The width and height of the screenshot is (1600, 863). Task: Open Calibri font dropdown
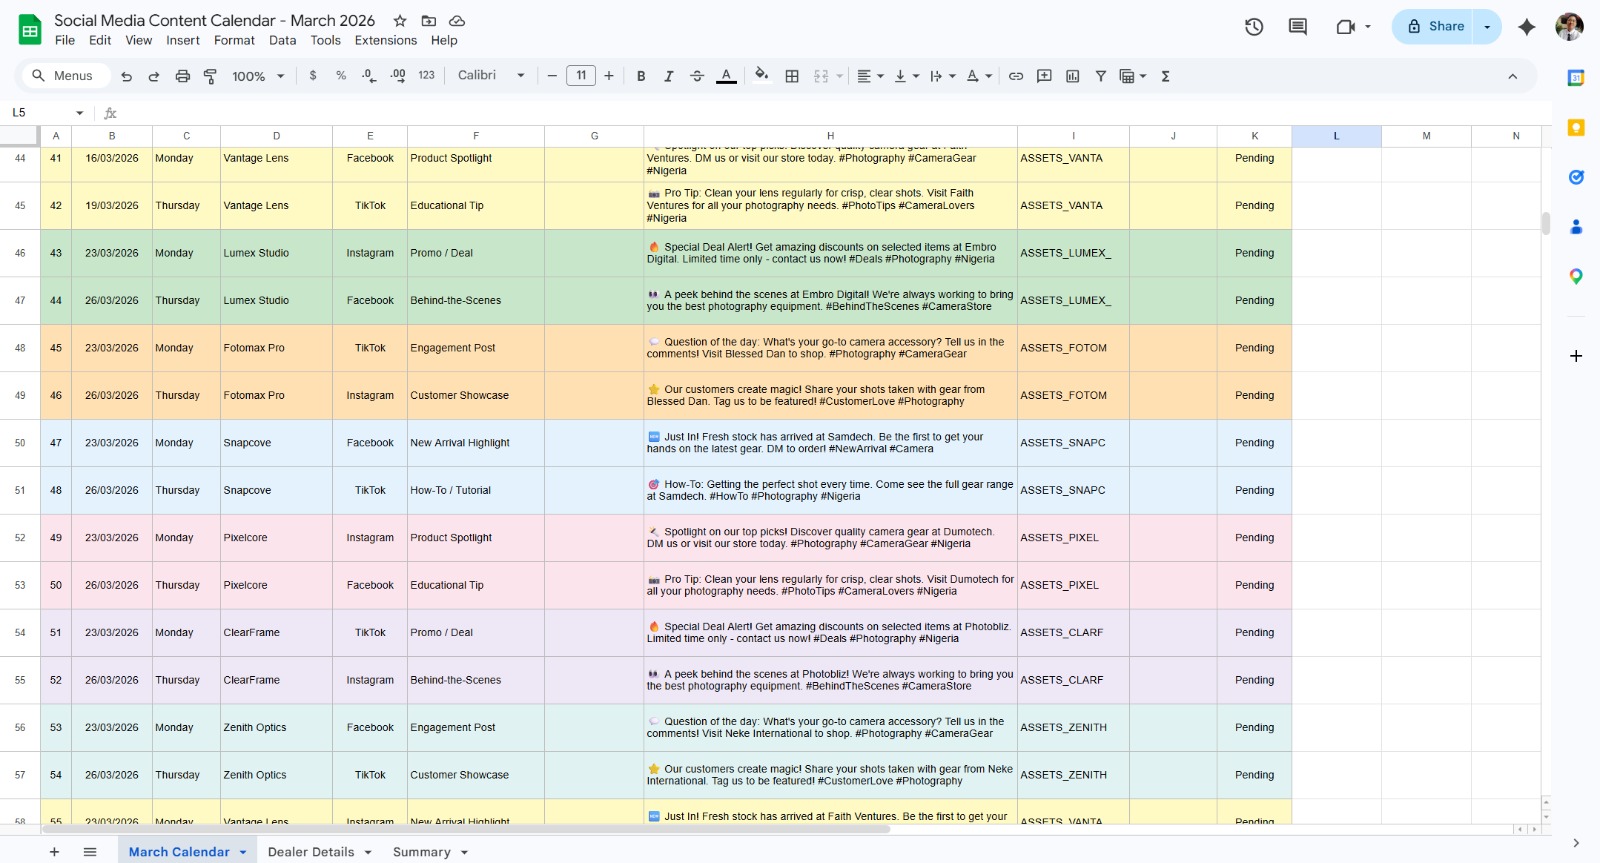coord(491,75)
